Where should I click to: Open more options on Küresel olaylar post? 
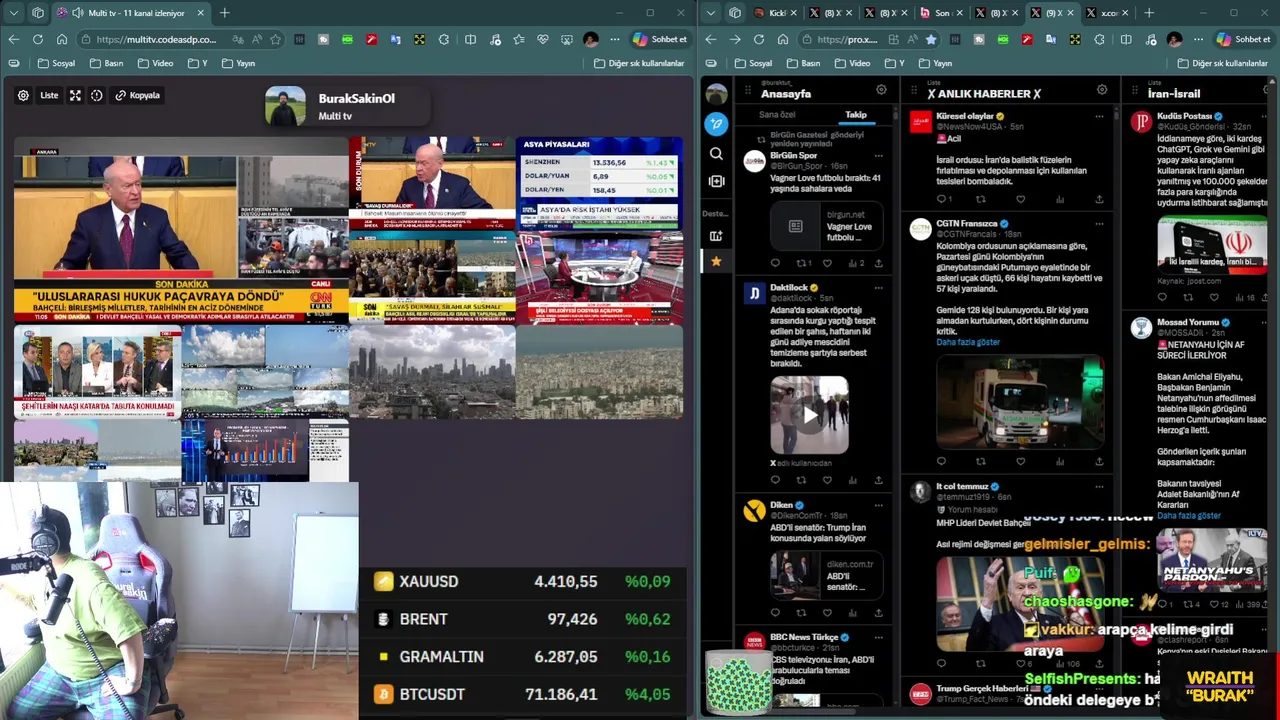click(x=1099, y=116)
